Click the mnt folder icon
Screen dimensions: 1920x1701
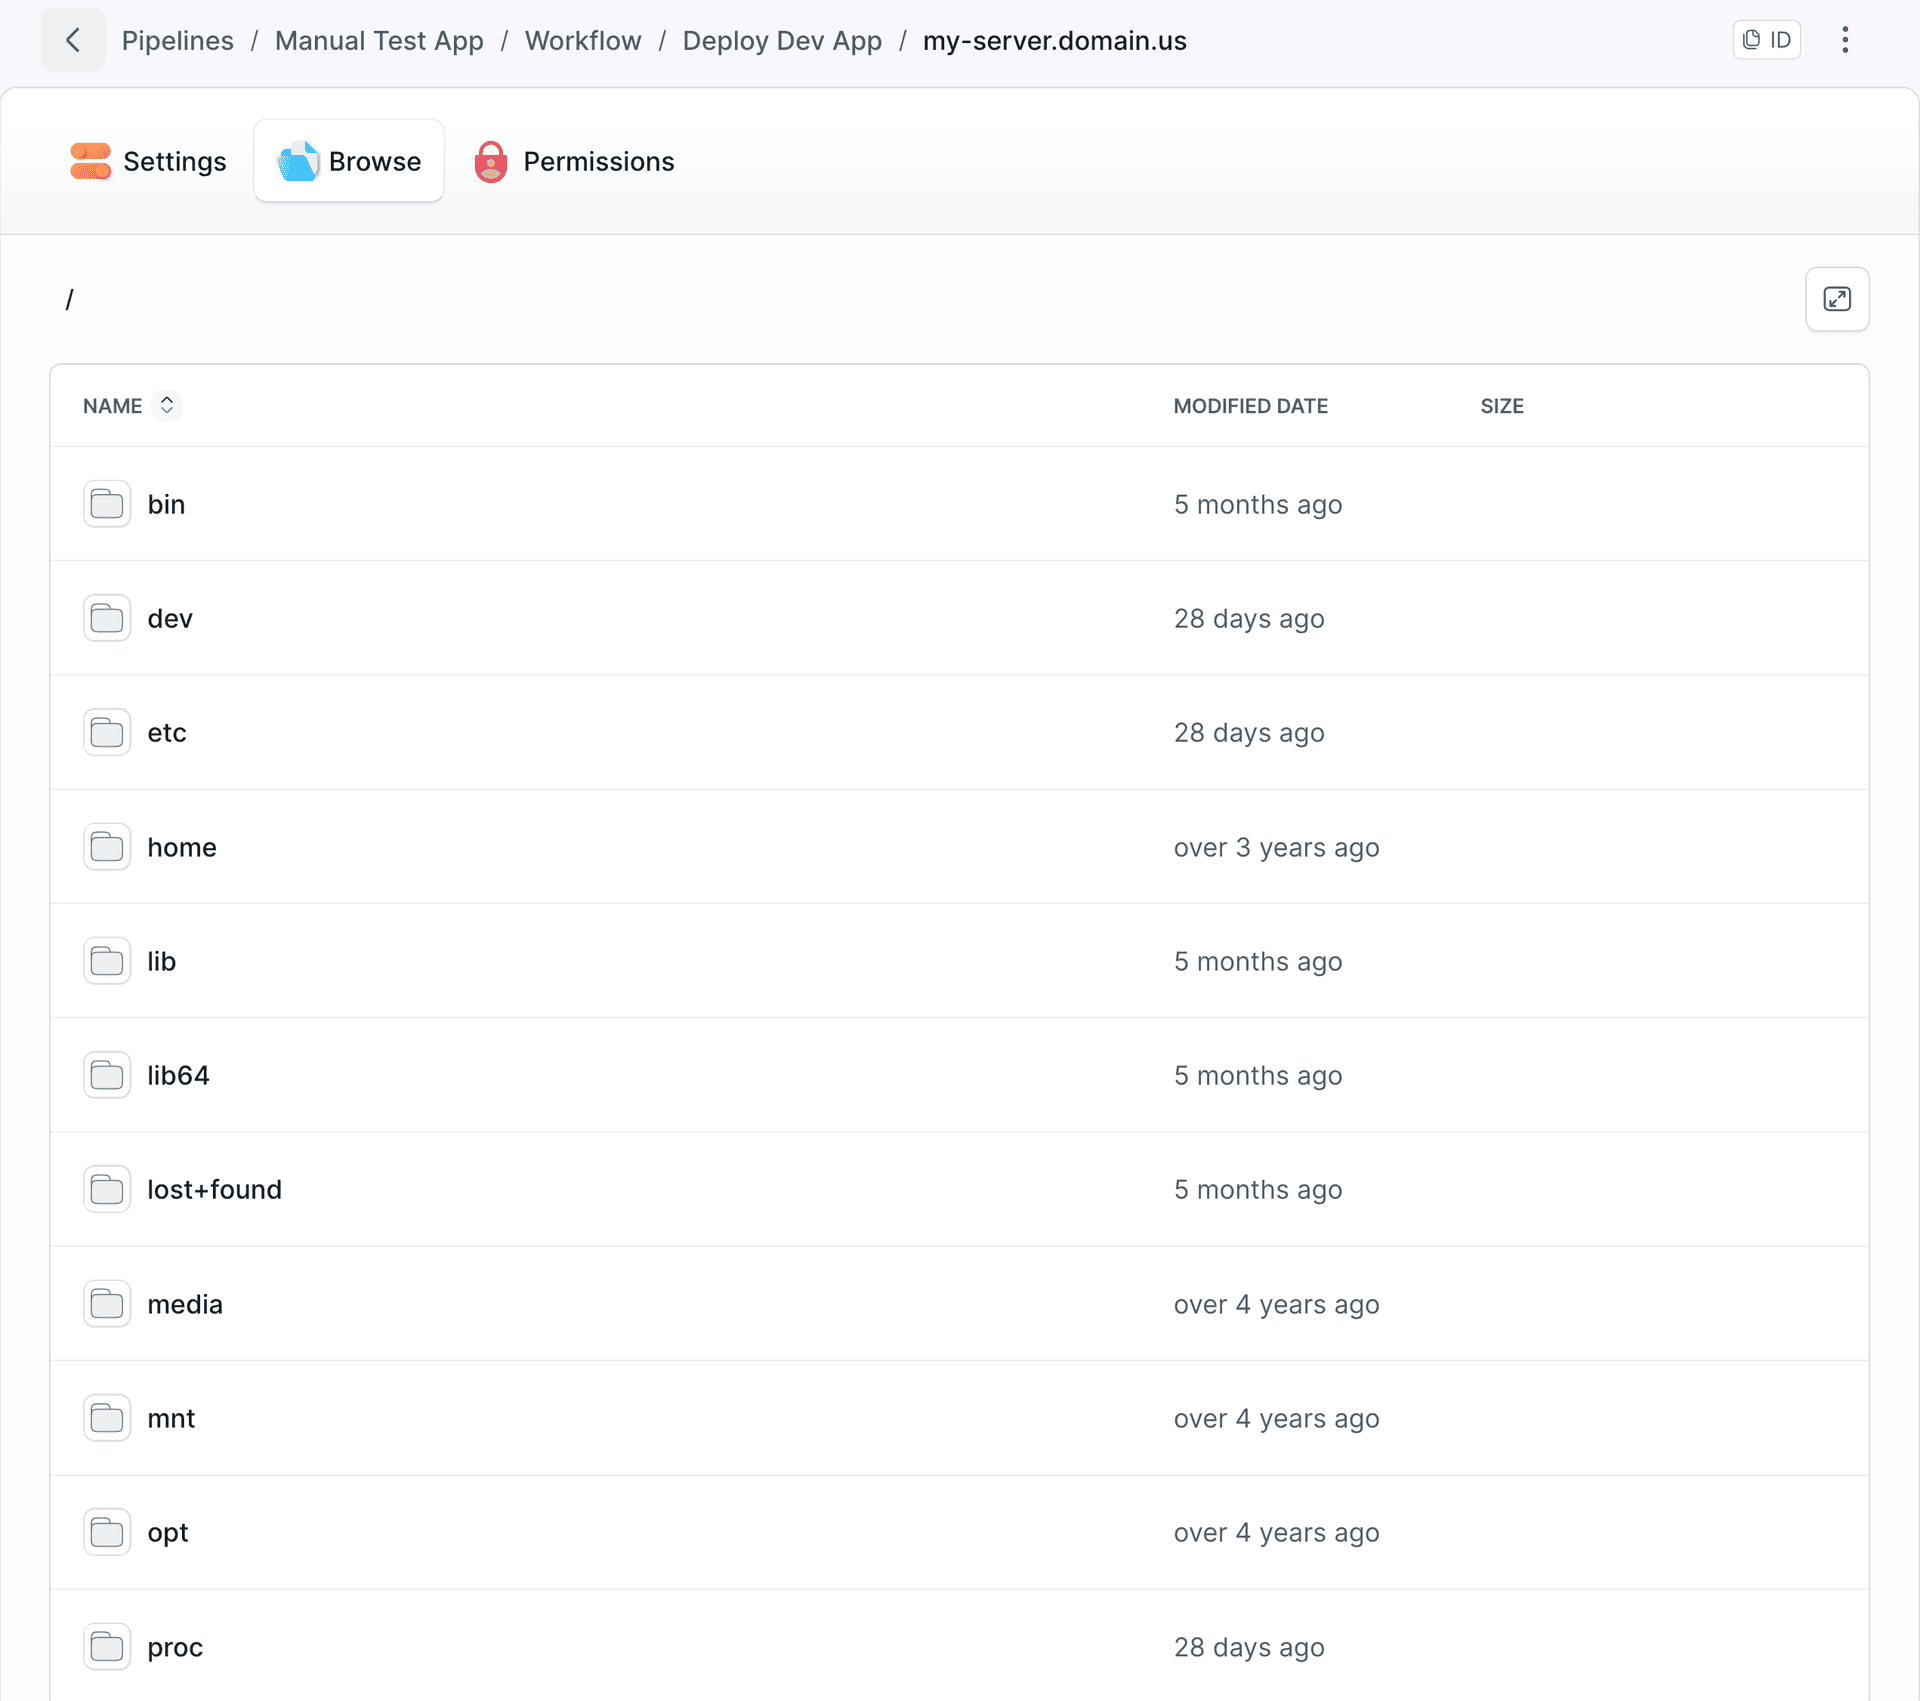(107, 1418)
